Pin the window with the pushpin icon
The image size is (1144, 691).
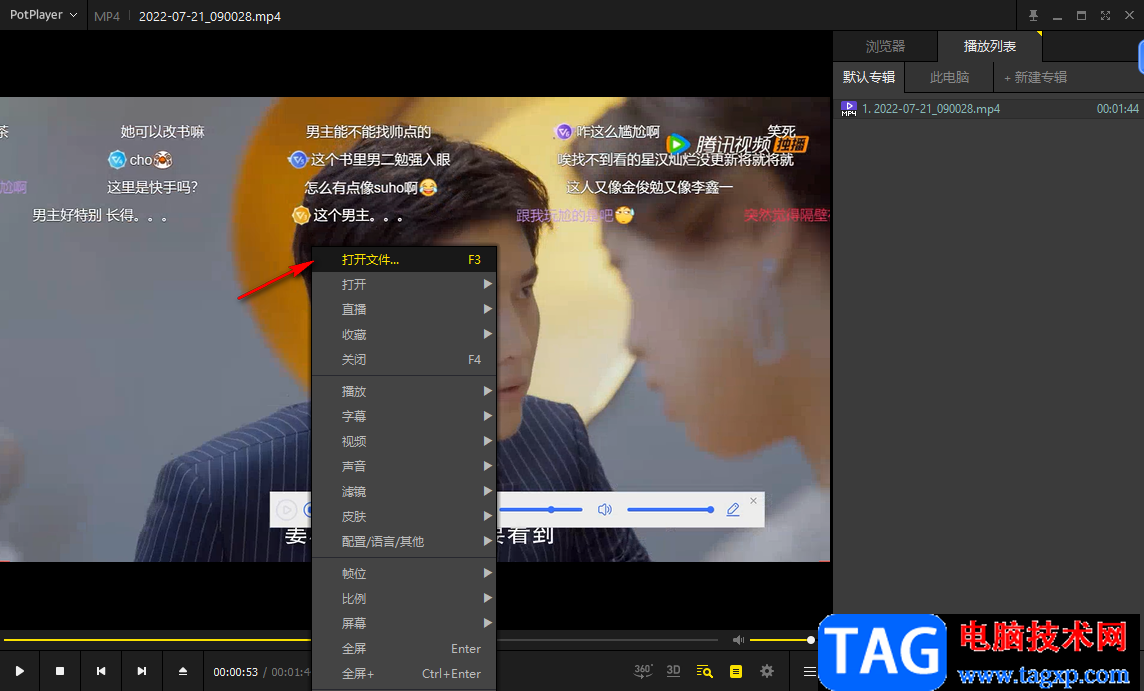point(1033,15)
